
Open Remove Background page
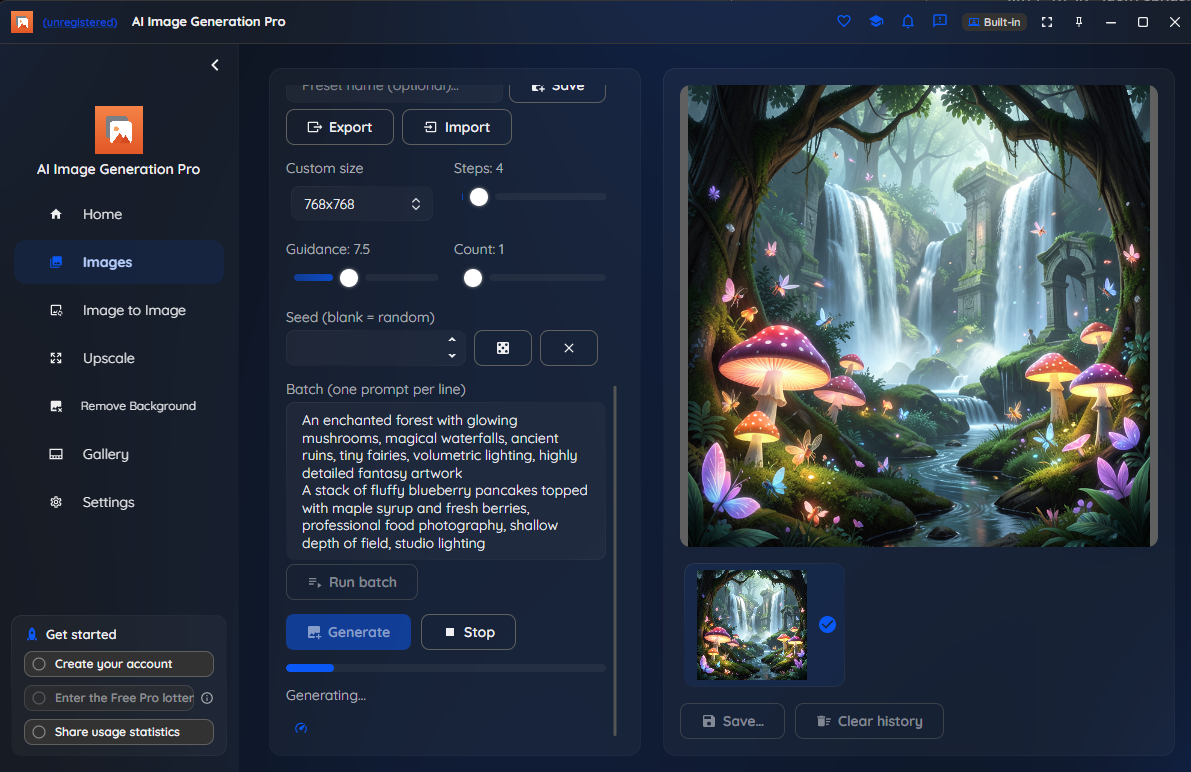click(118, 406)
